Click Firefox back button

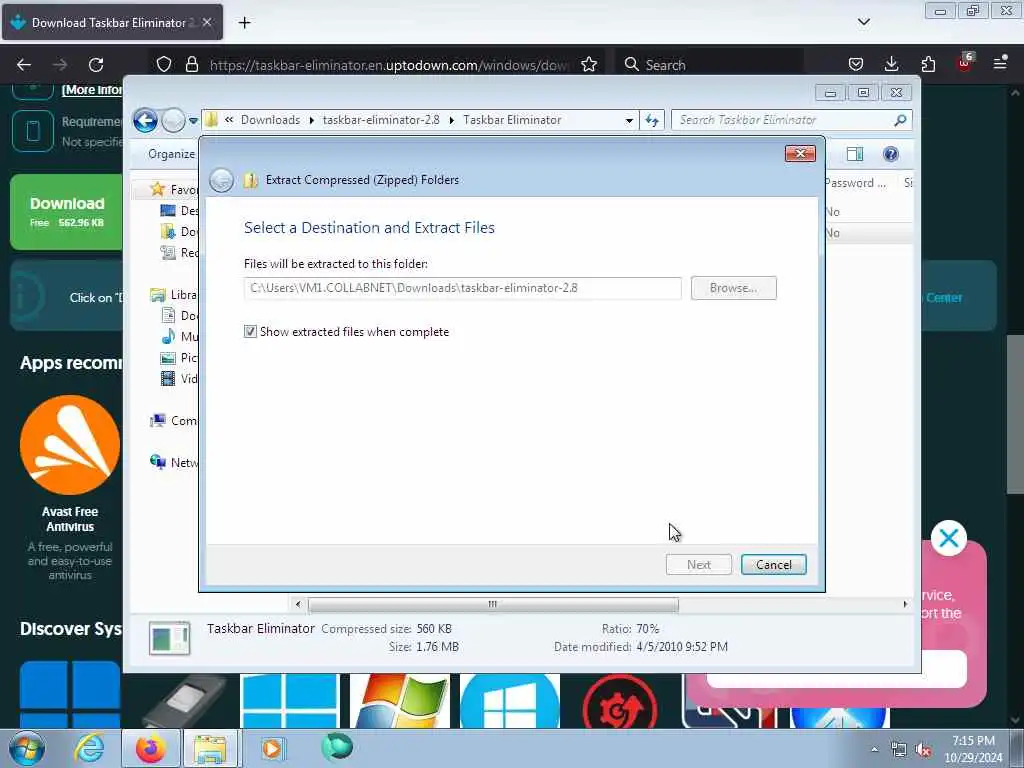tap(24, 65)
